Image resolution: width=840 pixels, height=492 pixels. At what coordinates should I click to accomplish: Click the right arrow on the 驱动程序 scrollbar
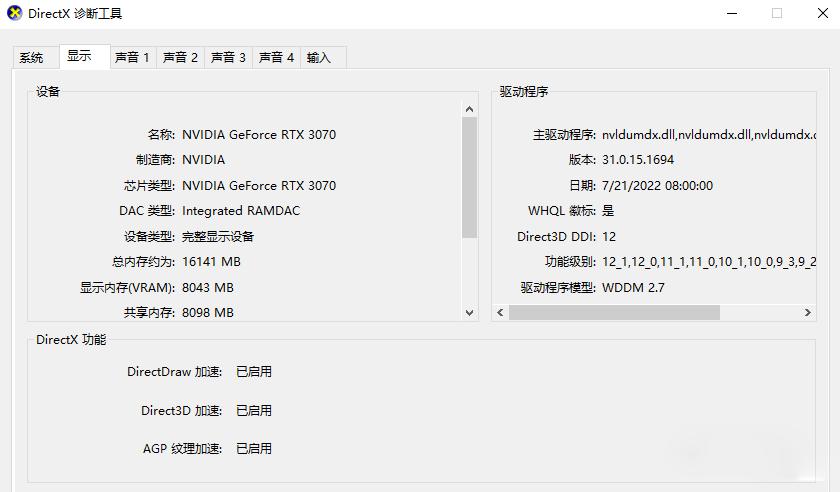coord(807,312)
